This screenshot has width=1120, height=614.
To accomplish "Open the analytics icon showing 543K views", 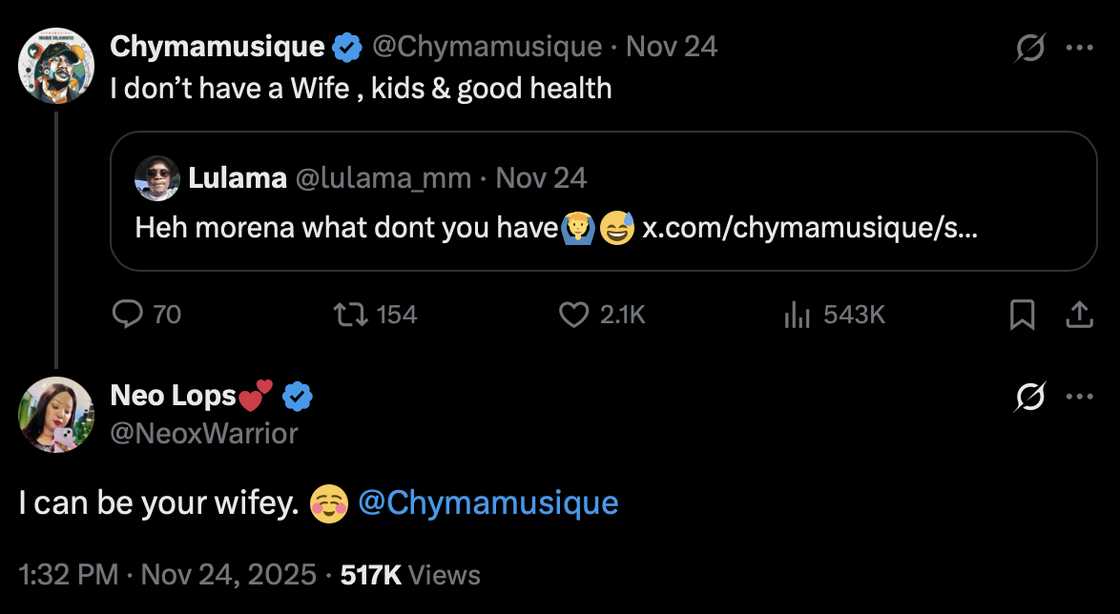I will (x=796, y=314).
